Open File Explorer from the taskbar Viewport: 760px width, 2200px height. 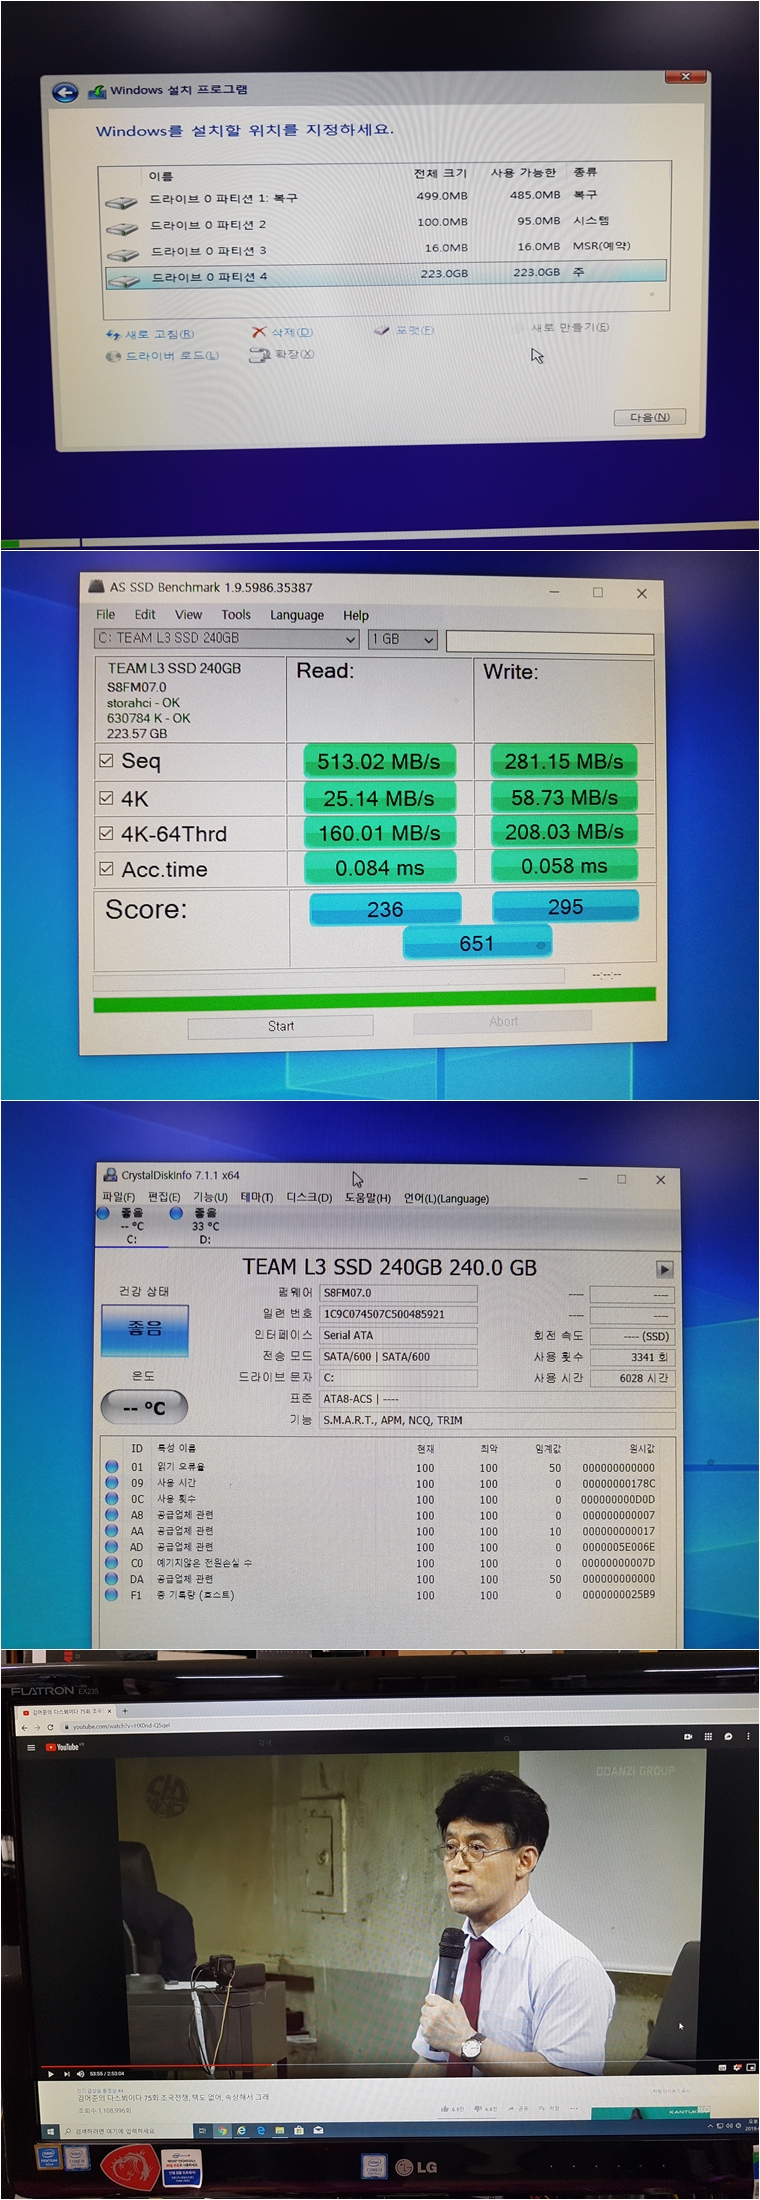click(x=281, y=2131)
